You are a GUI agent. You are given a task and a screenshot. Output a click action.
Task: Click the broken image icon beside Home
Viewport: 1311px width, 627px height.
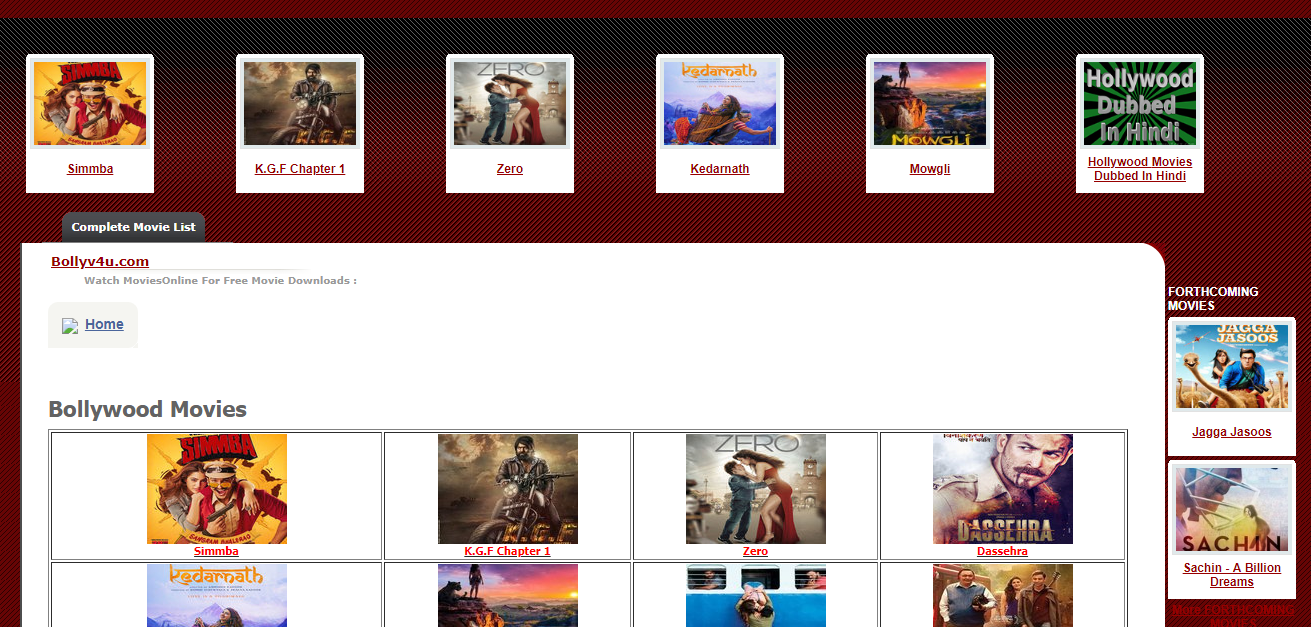click(70, 326)
